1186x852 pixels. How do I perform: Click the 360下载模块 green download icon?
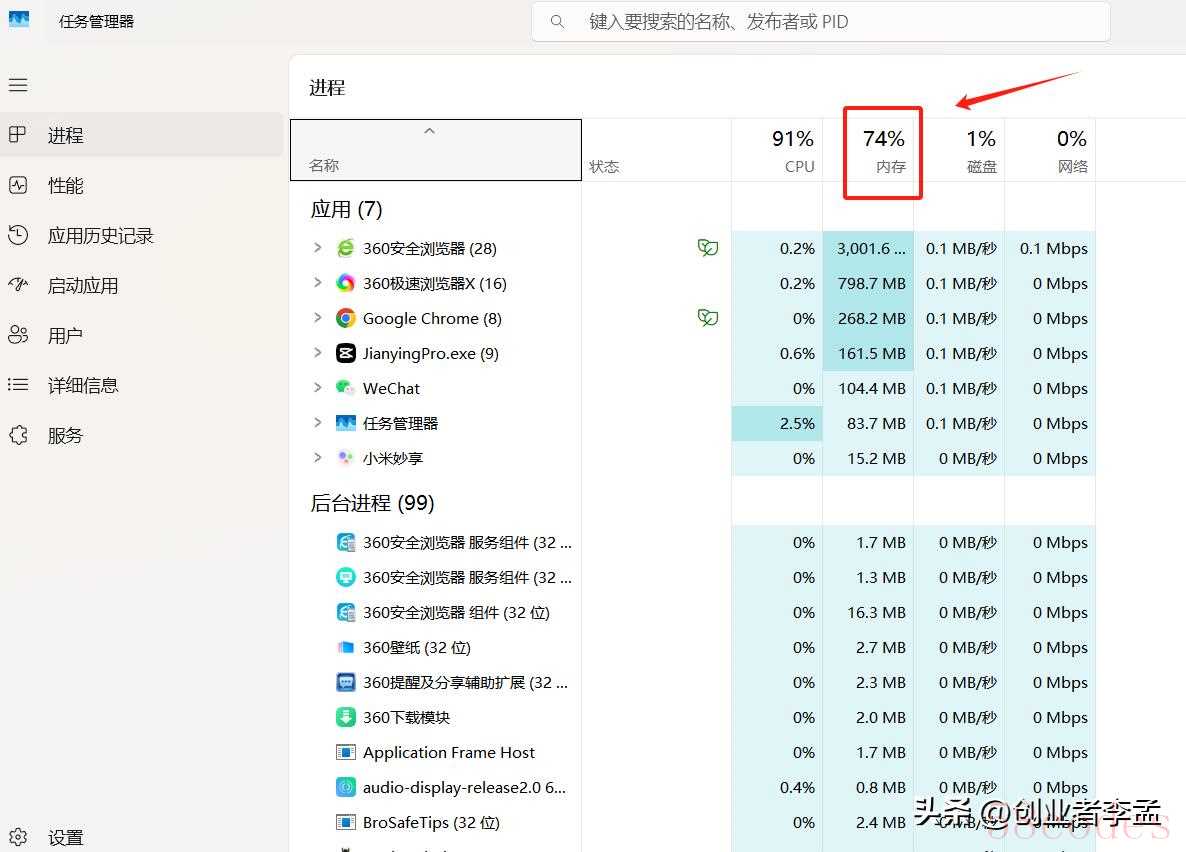[x=346, y=717]
